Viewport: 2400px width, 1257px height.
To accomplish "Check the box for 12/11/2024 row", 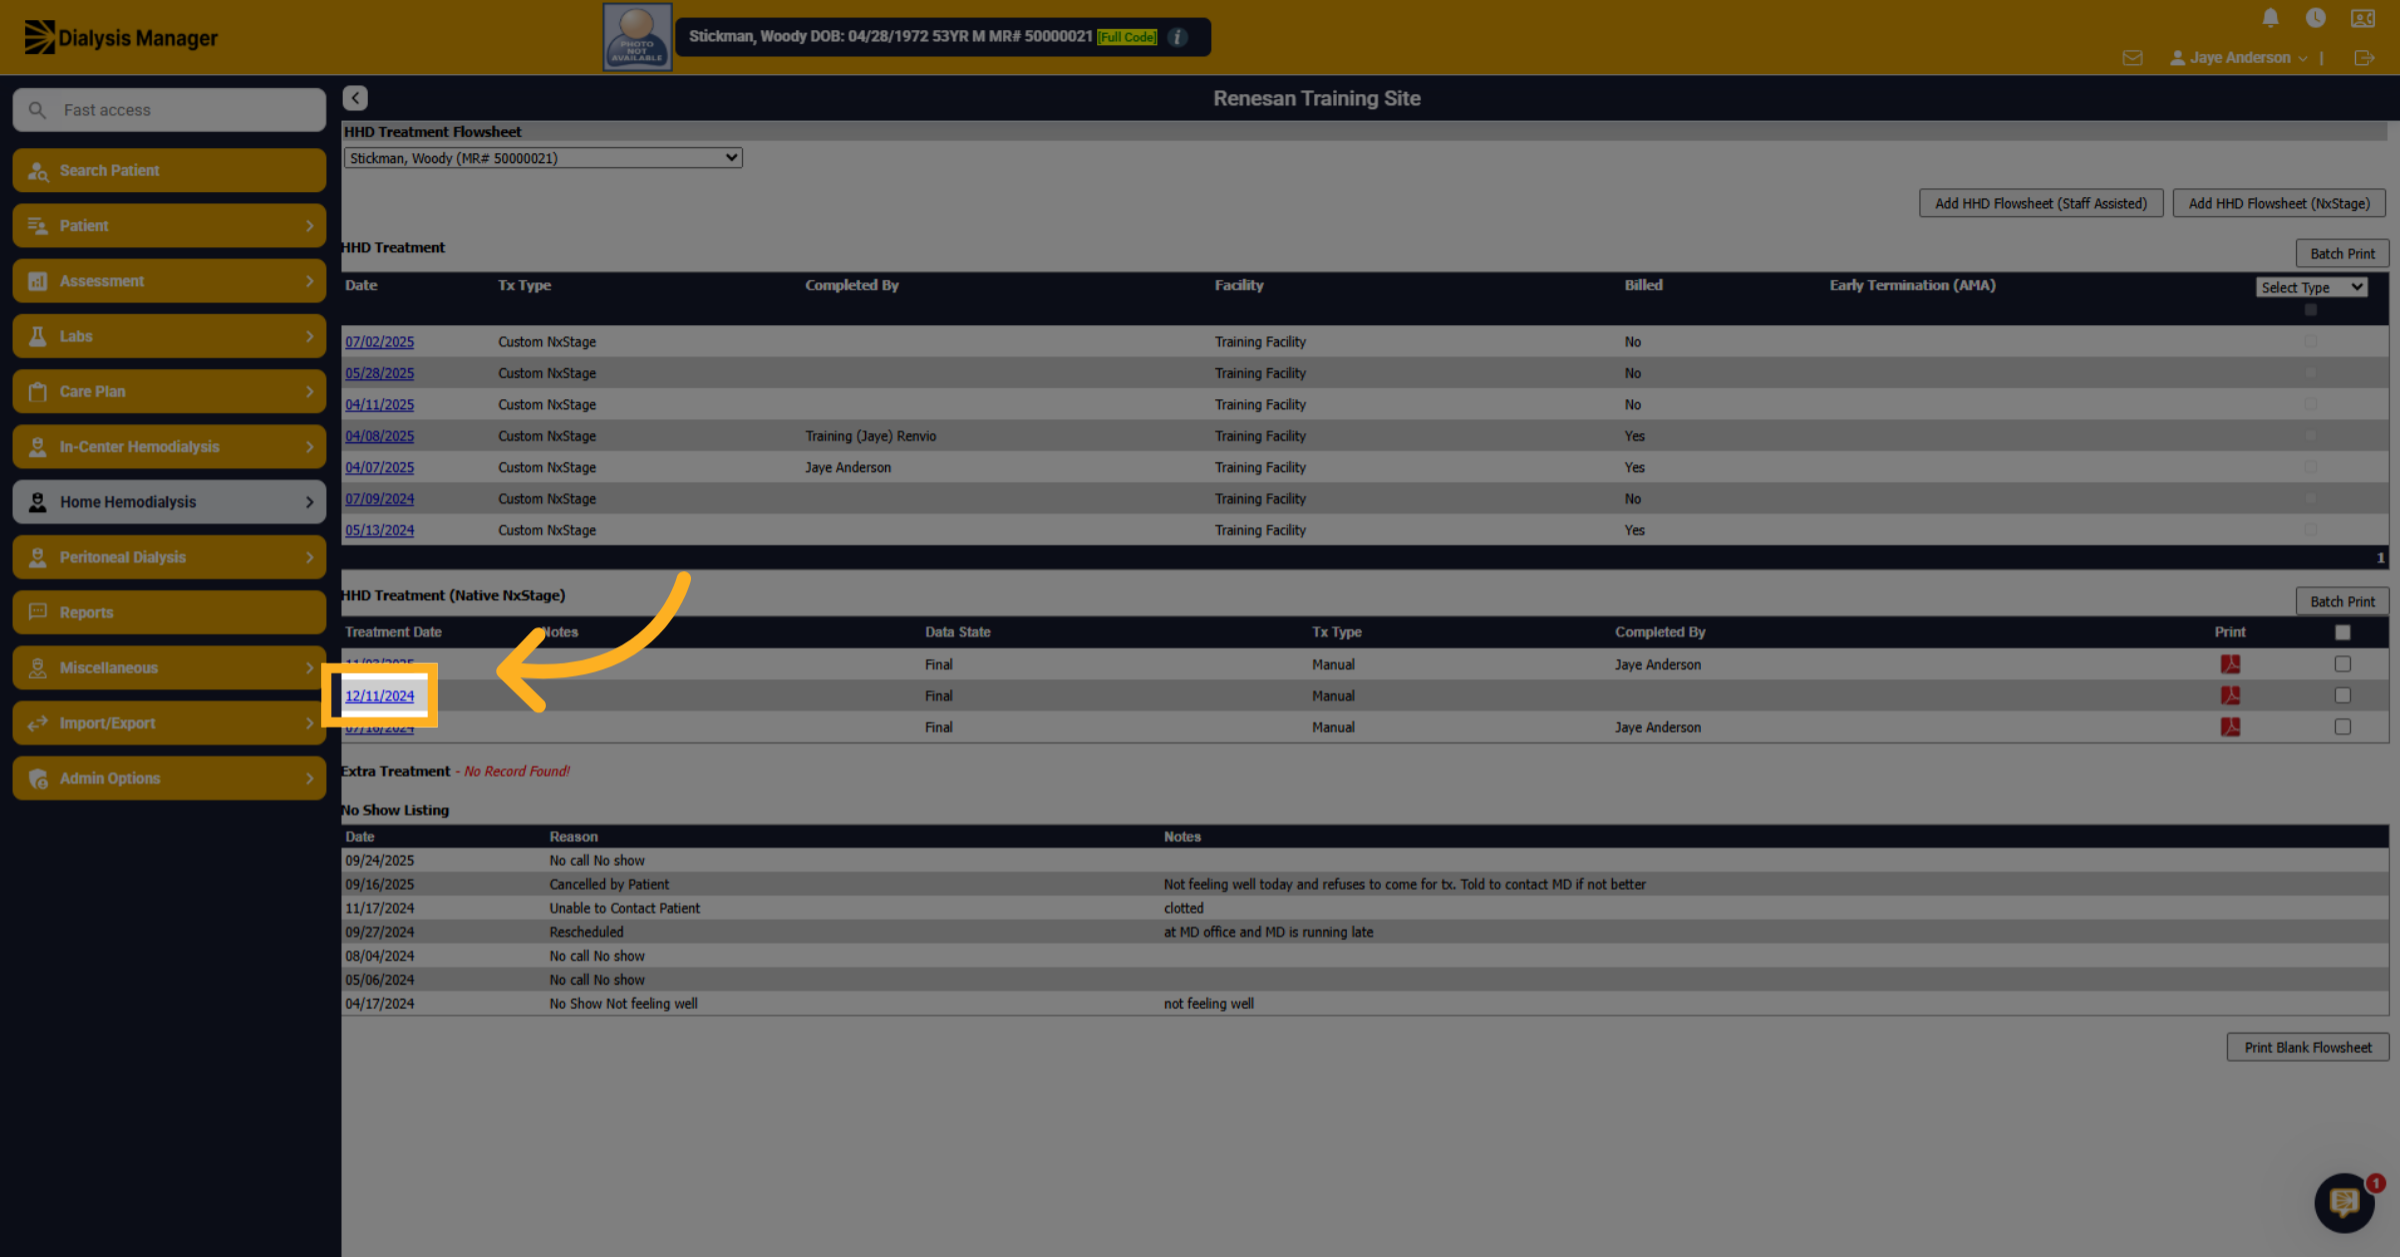I will 2342,695.
